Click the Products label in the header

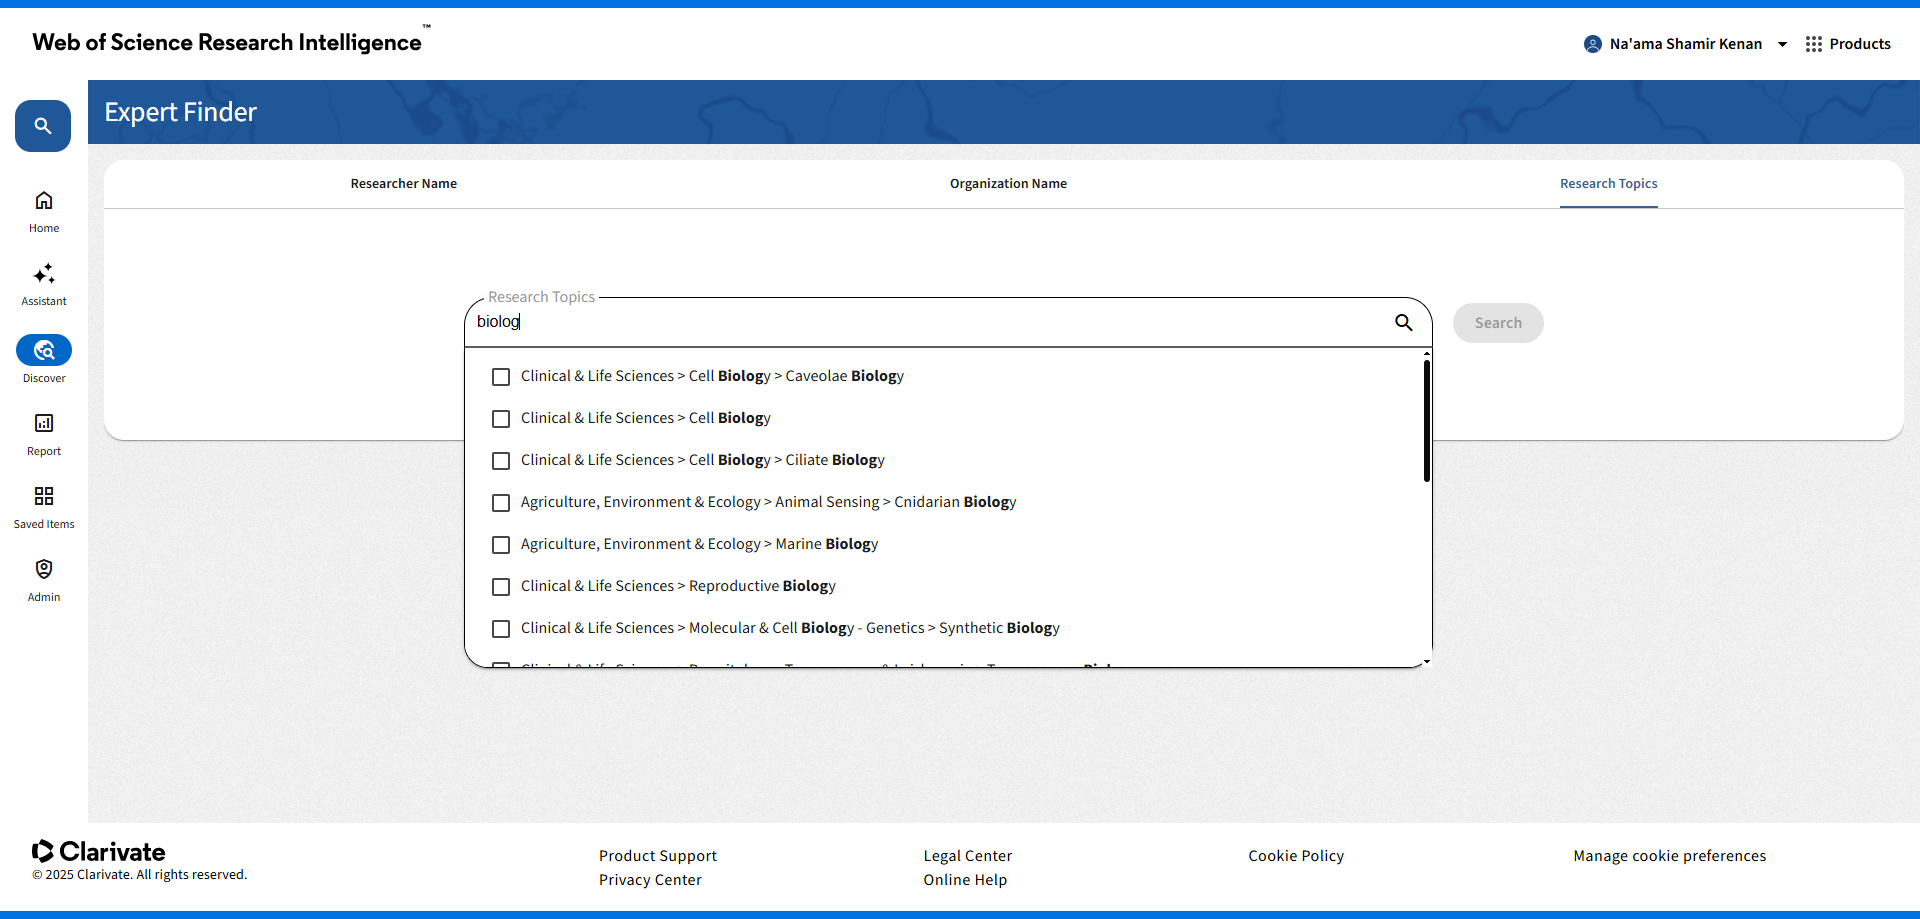[x=1860, y=44]
